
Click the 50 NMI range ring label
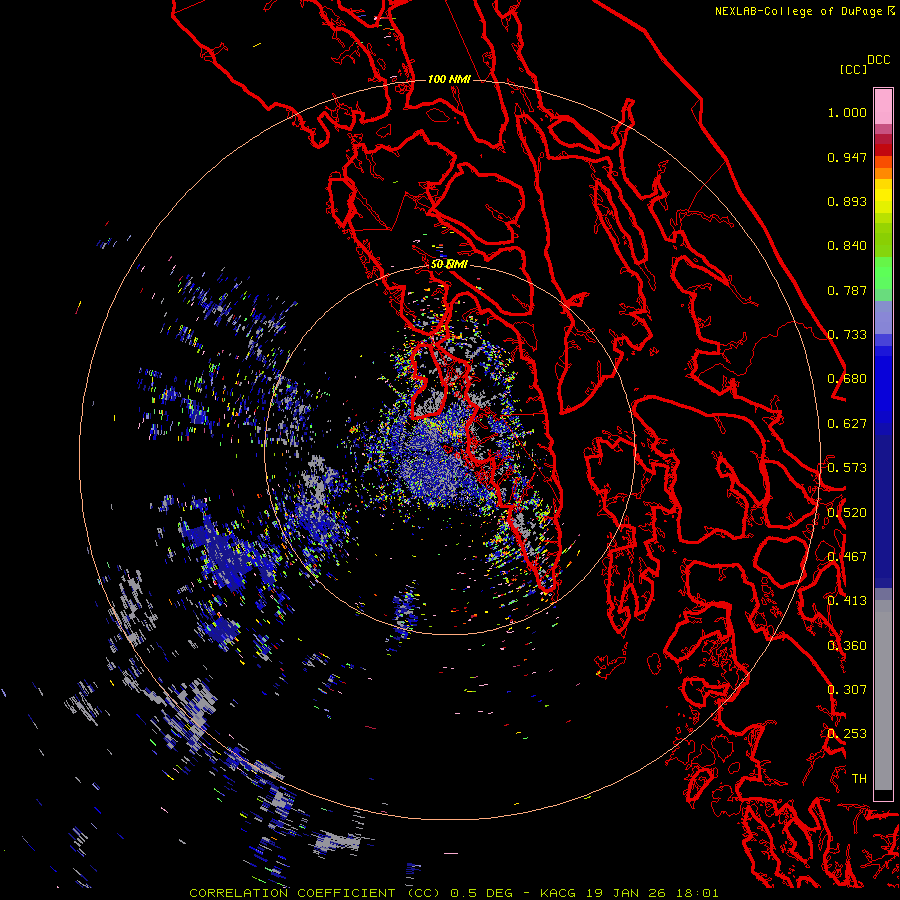[449, 265]
